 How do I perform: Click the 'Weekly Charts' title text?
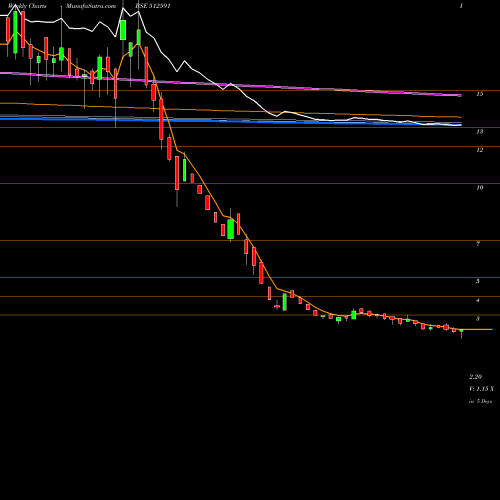point(27,6)
